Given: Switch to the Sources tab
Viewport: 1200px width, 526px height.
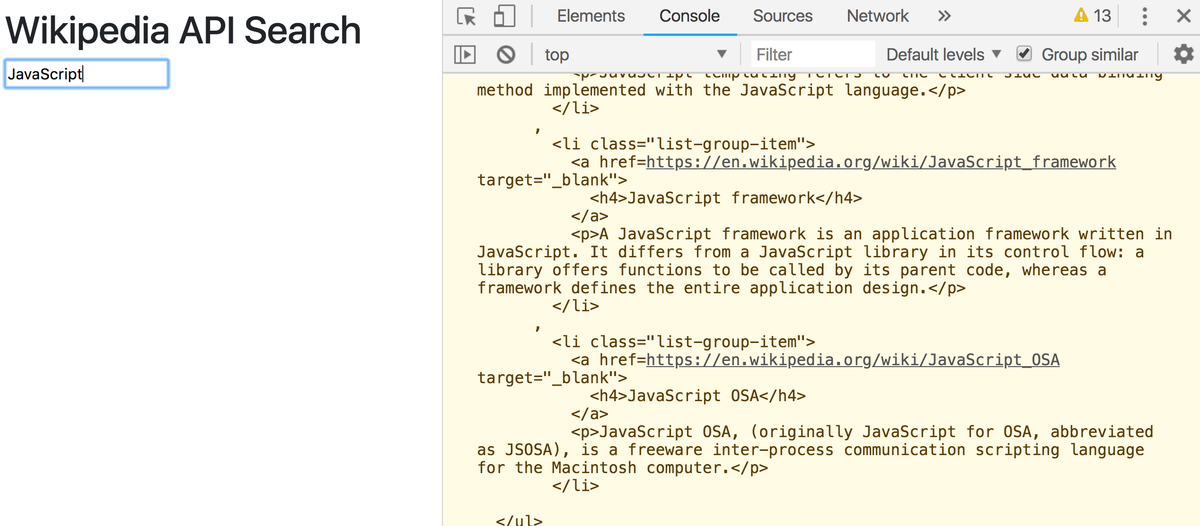Looking at the screenshot, I should (783, 16).
